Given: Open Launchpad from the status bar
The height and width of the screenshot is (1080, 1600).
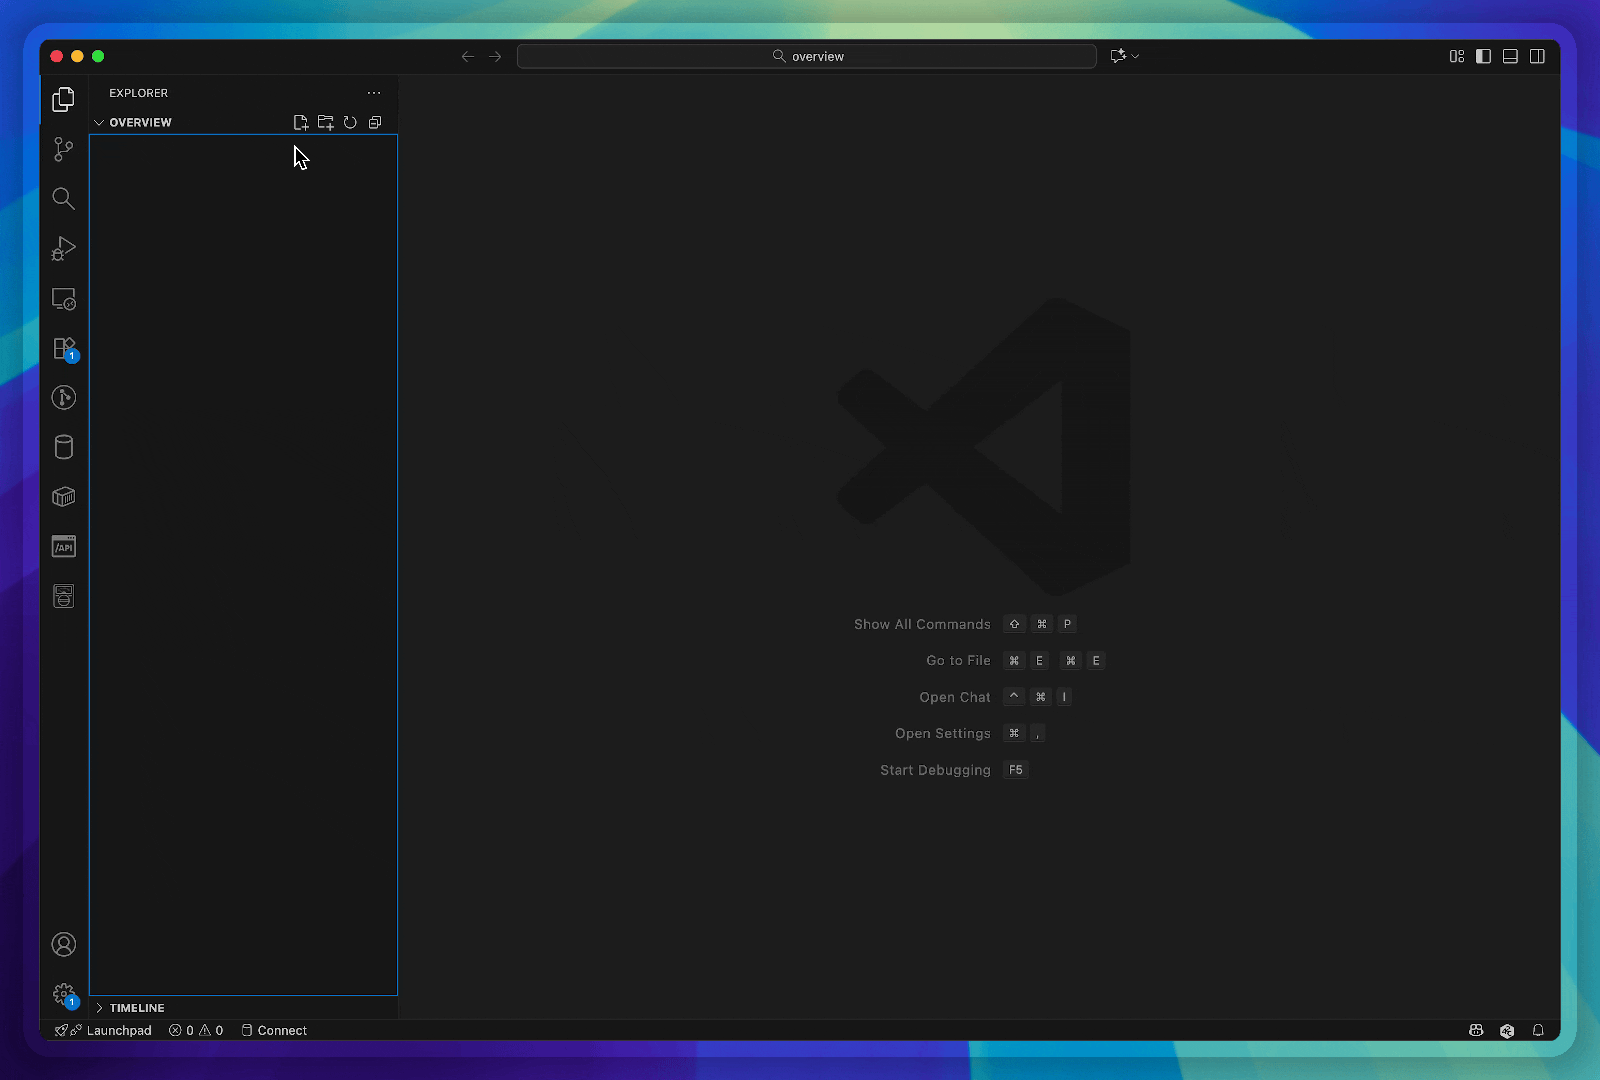Looking at the screenshot, I should pos(104,1030).
